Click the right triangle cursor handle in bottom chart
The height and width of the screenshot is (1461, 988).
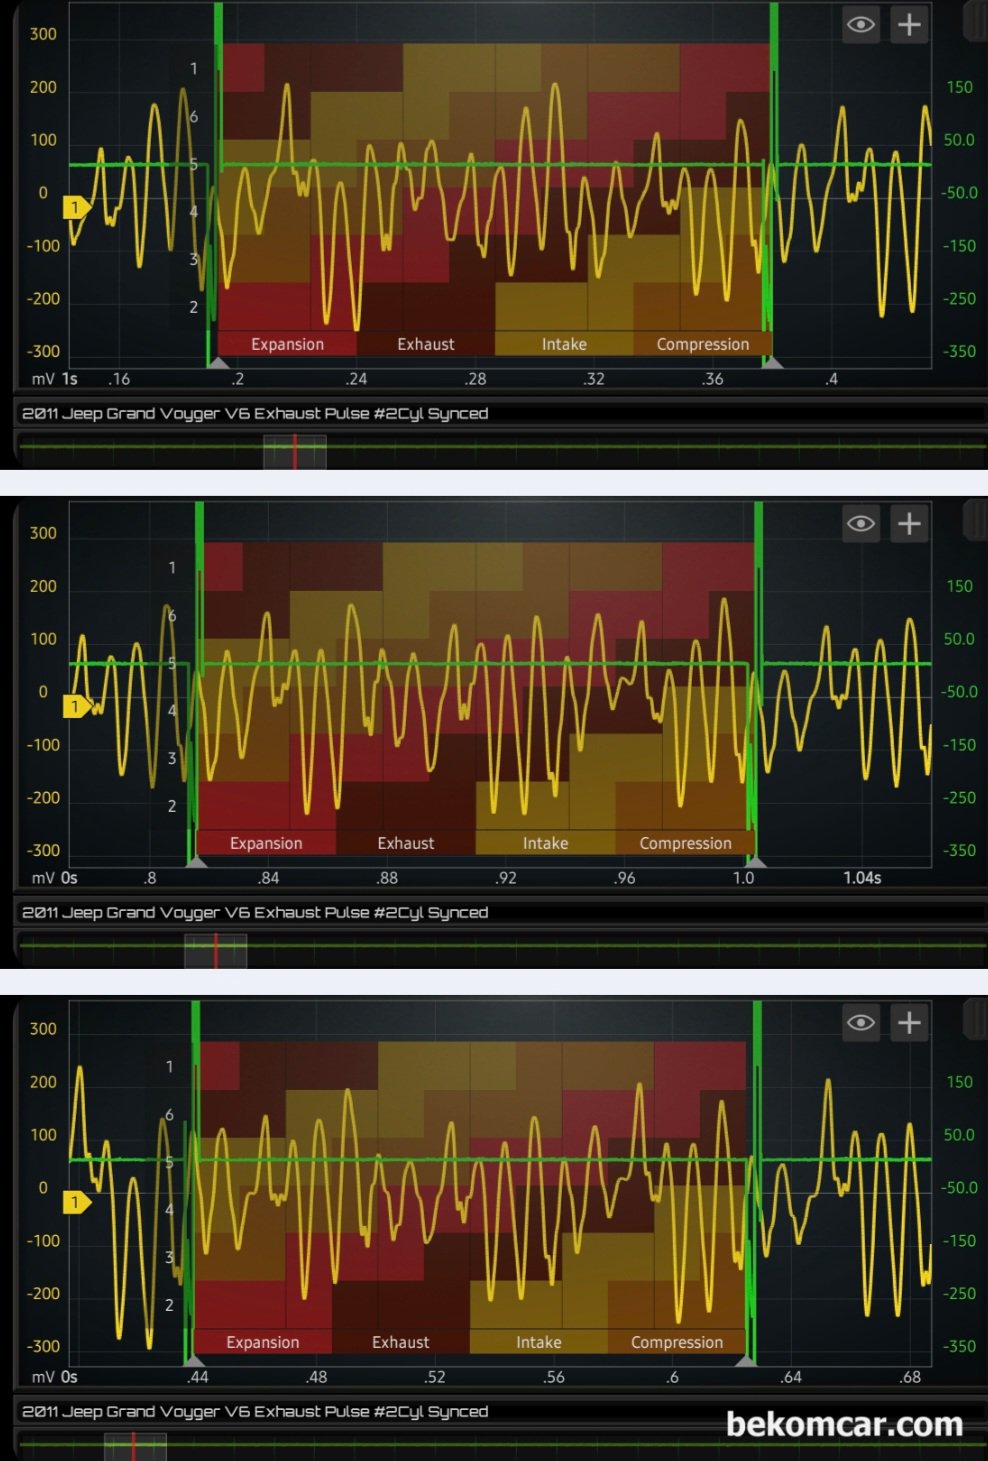point(746,1360)
